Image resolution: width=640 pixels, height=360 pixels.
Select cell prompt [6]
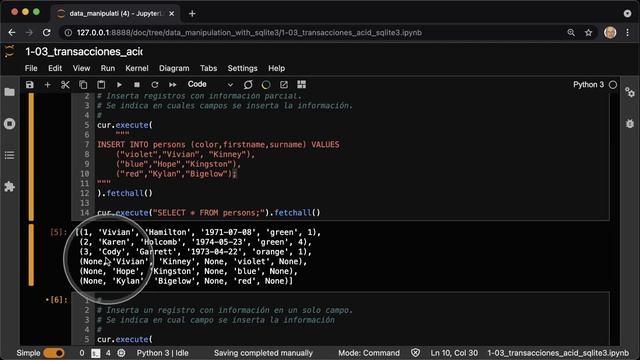56,300
